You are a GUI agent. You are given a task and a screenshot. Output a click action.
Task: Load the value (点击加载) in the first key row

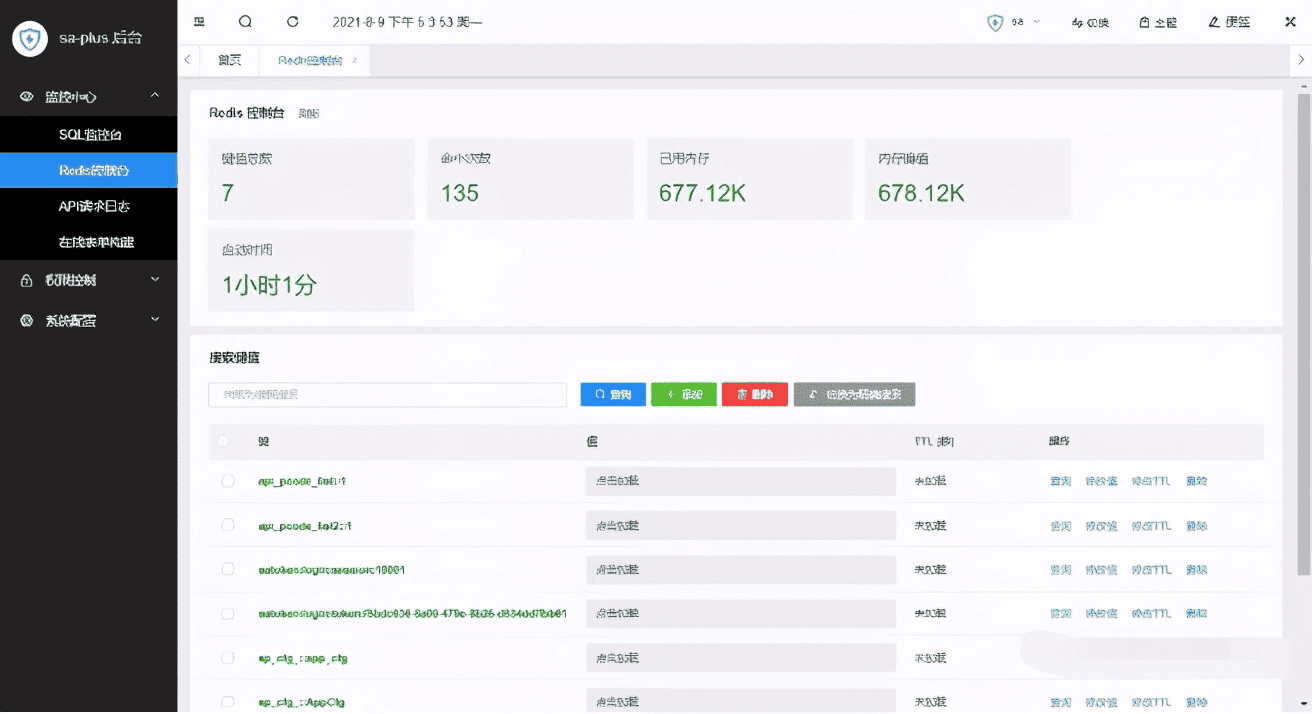tap(740, 481)
